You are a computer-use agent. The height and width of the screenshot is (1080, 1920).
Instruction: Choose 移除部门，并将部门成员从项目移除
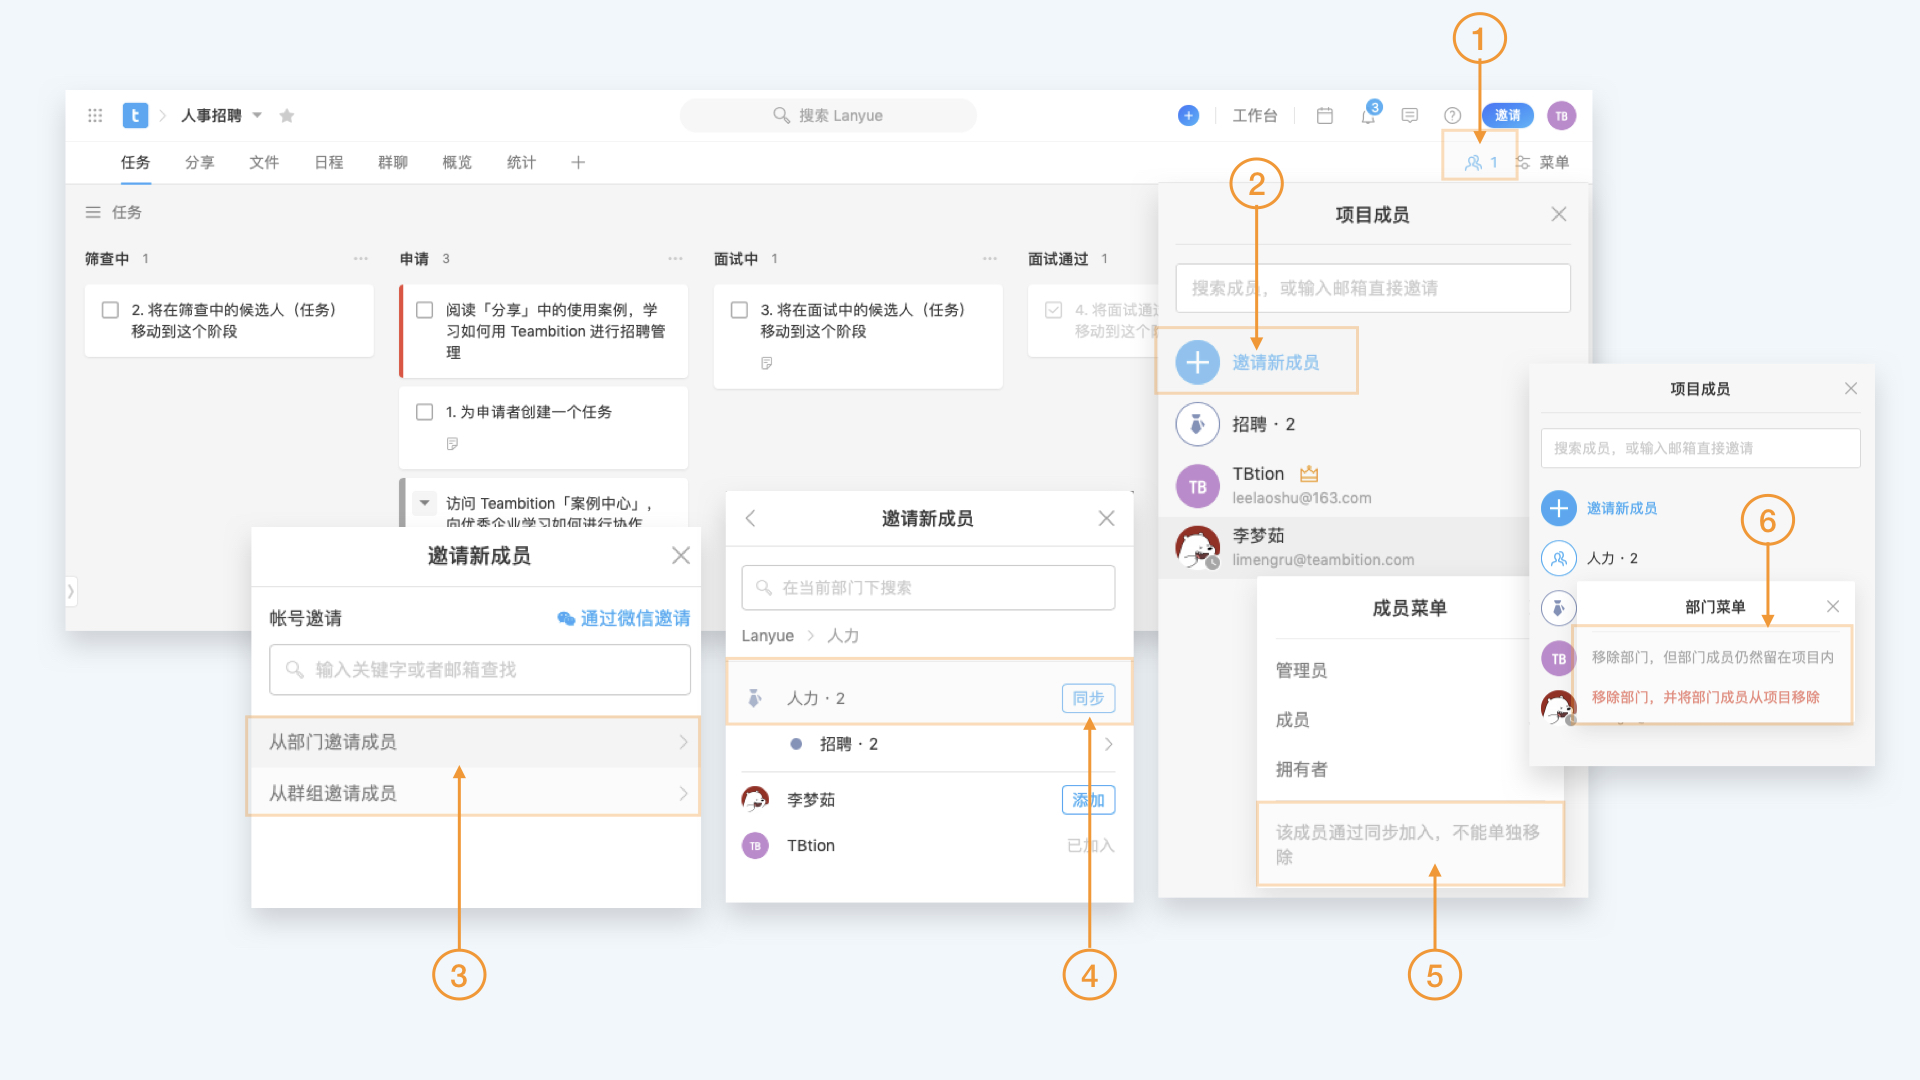tap(1705, 697)
